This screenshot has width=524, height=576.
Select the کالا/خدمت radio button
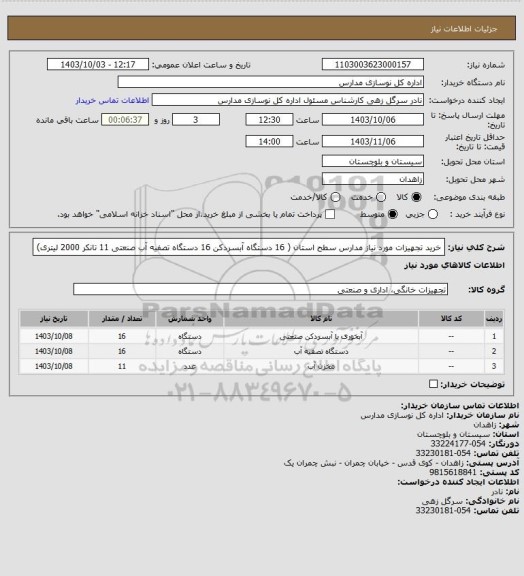click(x=335, y=197)
